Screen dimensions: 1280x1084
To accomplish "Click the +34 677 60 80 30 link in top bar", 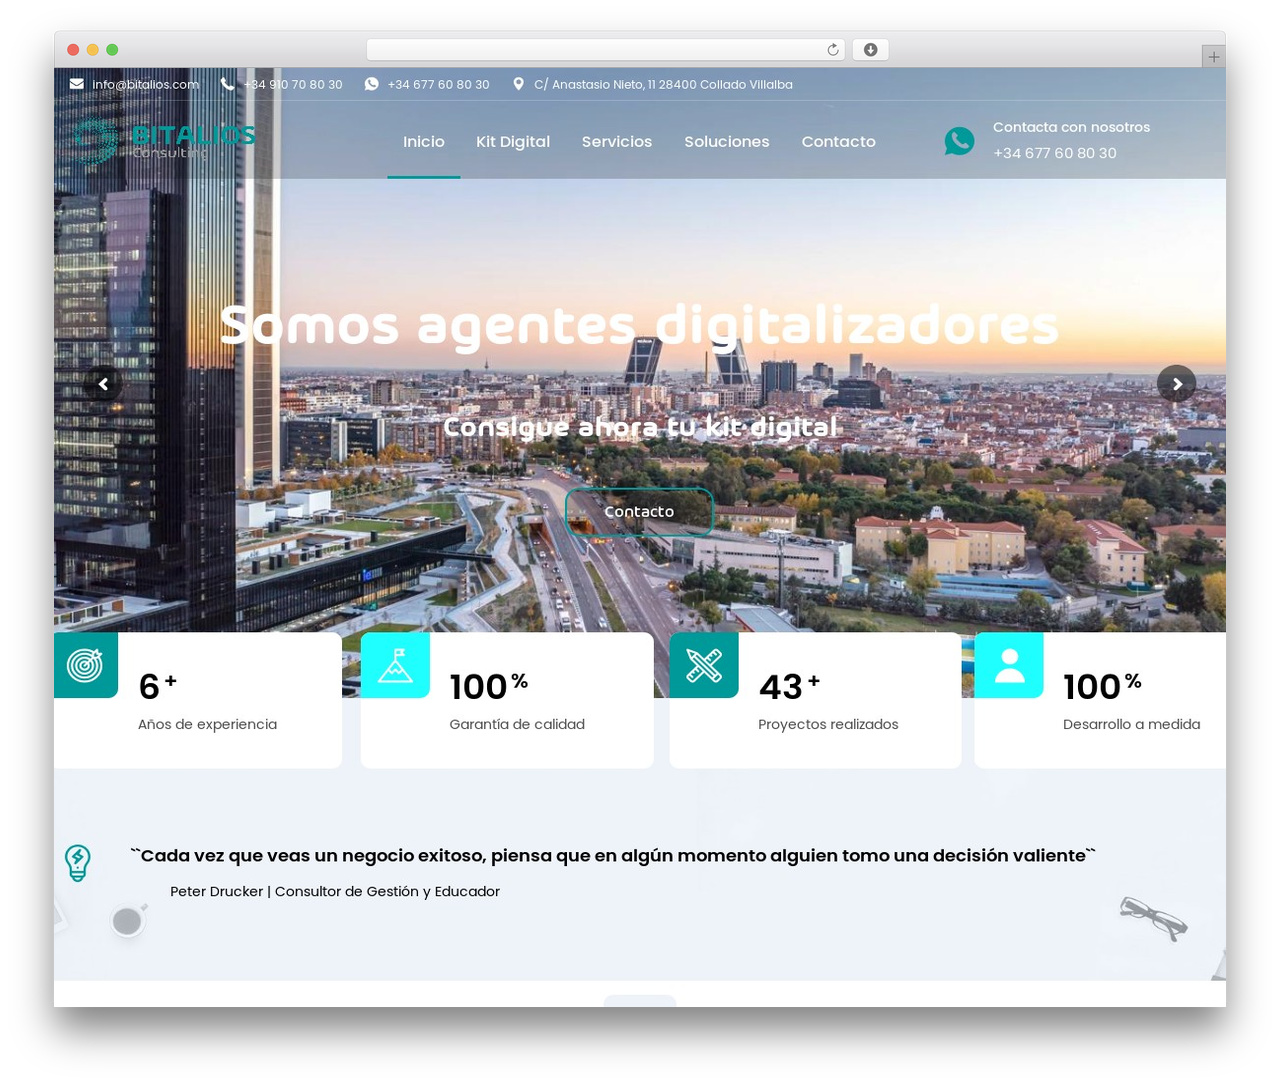I will pyautogui.click(x=439, y=85).
